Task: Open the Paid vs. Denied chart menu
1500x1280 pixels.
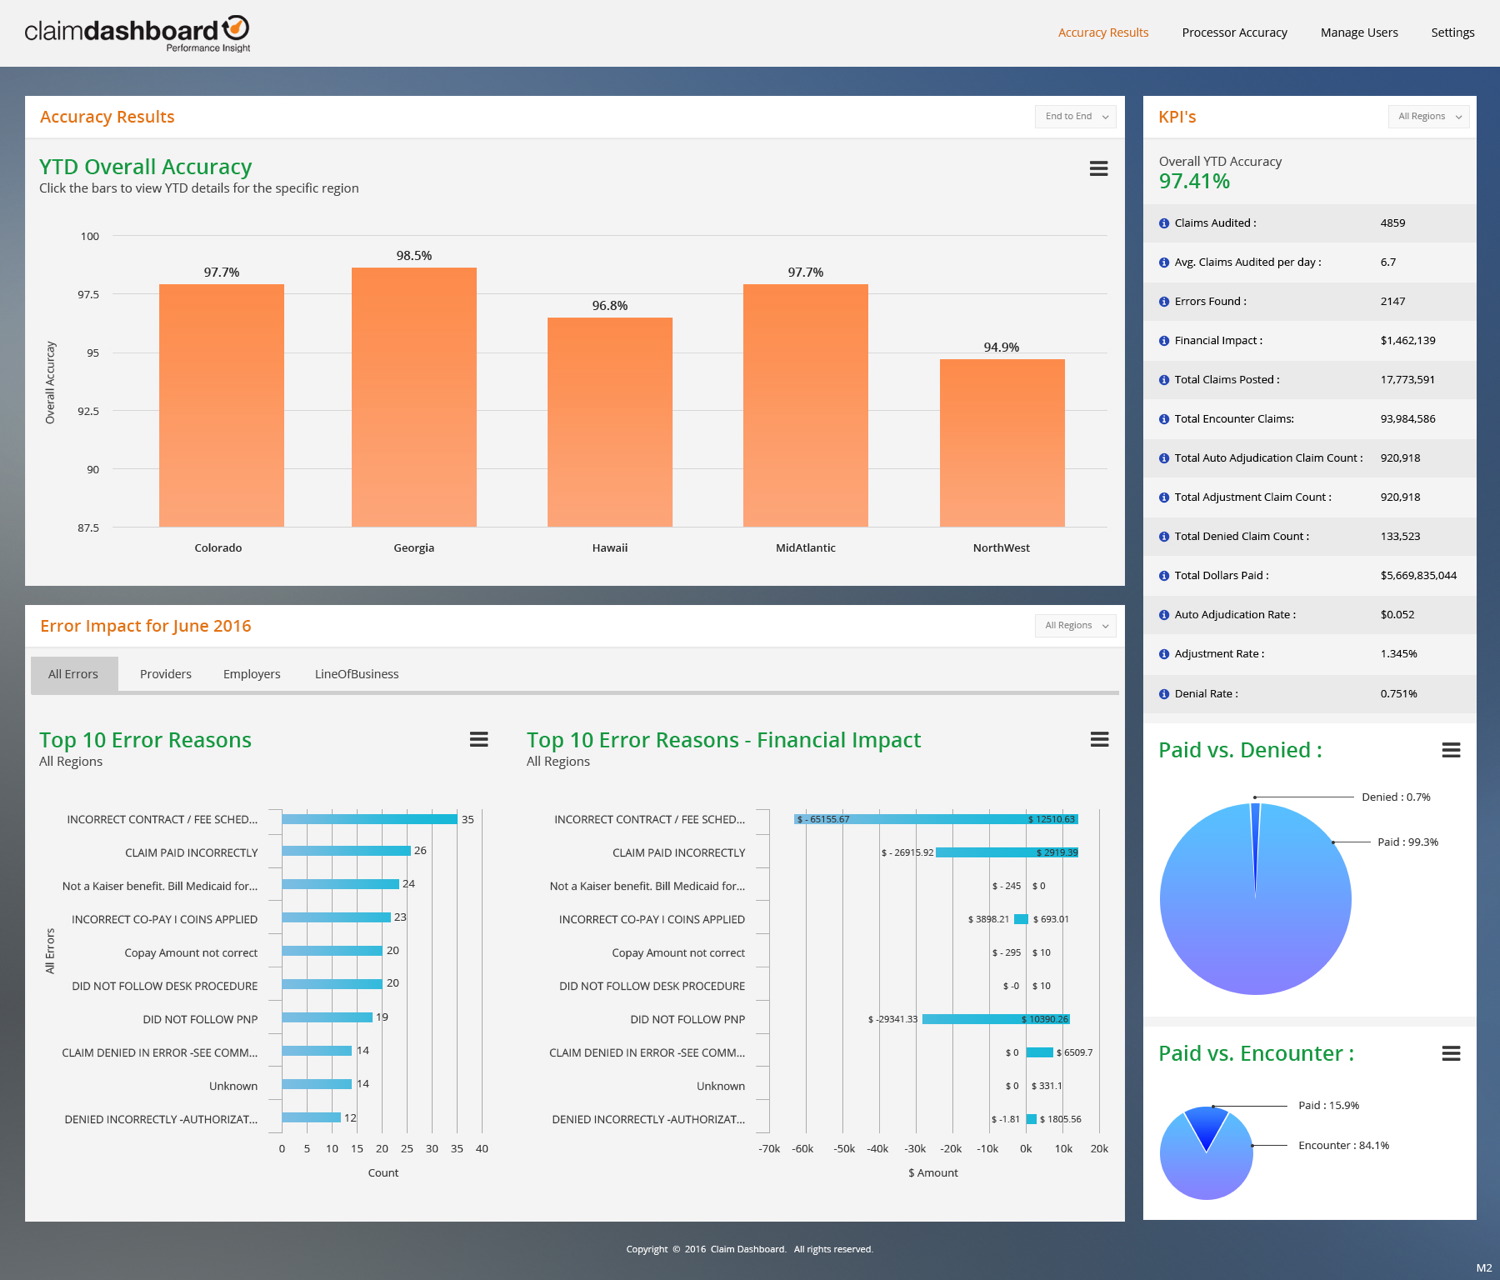Action: (x=1451, y=750)
